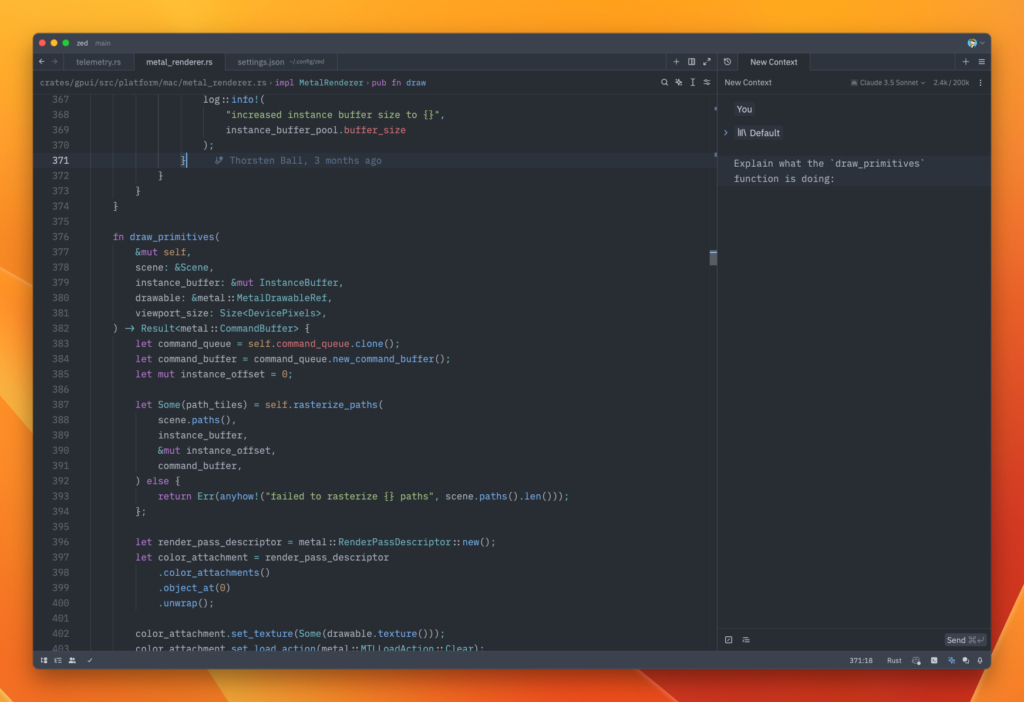Click the editor scrollbar thumb
Screen dimensions: 1024x702
pos(713,258)
